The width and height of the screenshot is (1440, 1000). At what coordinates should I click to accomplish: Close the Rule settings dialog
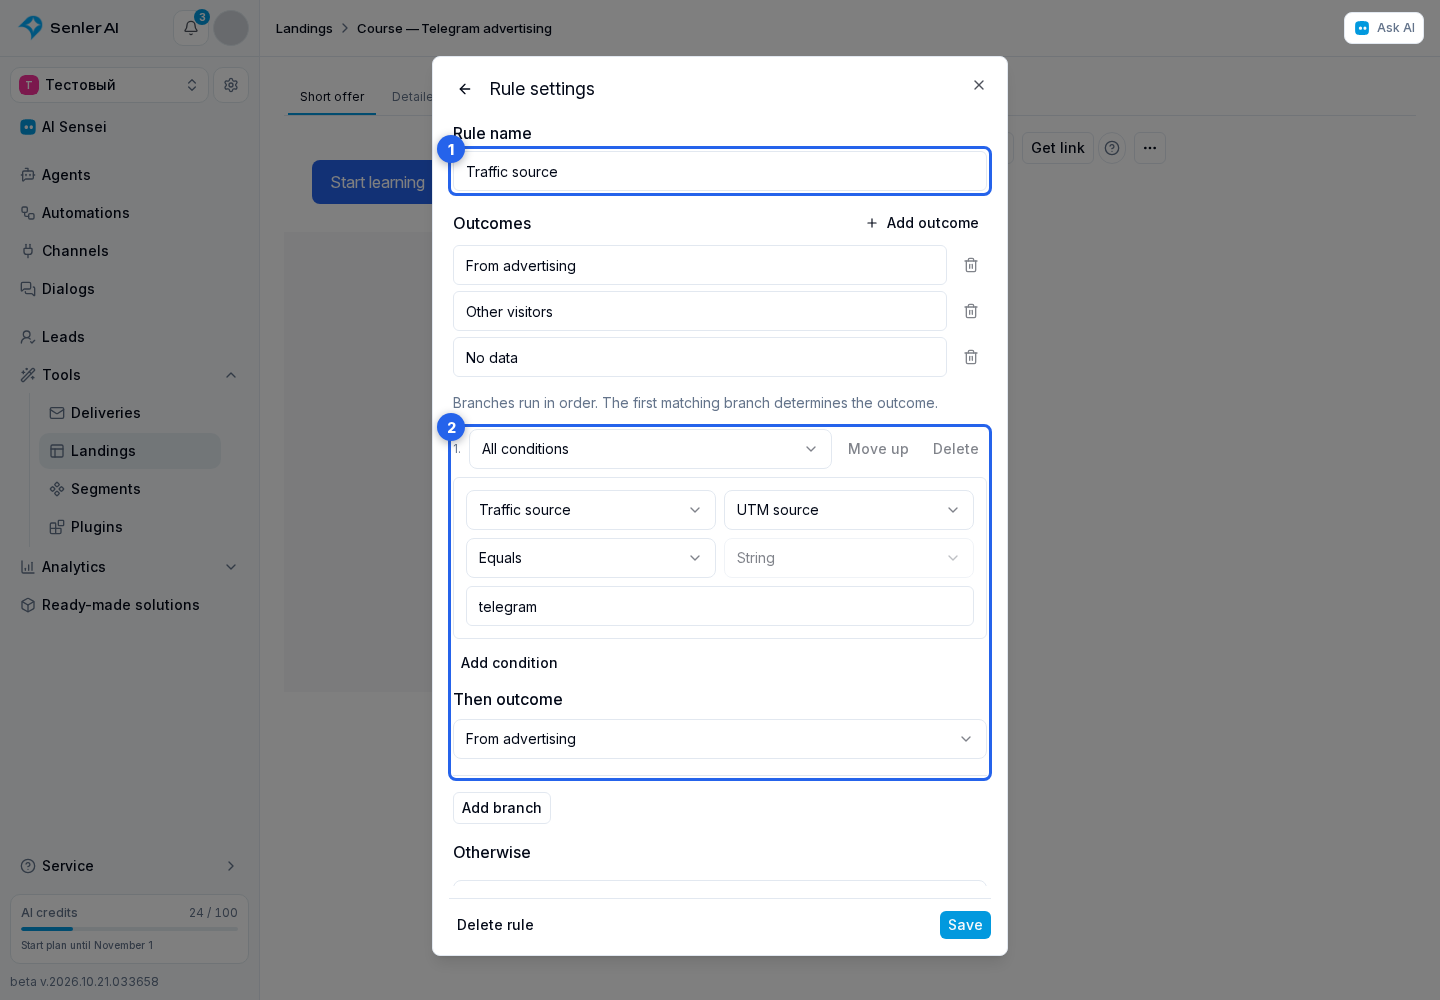[979, 85]
